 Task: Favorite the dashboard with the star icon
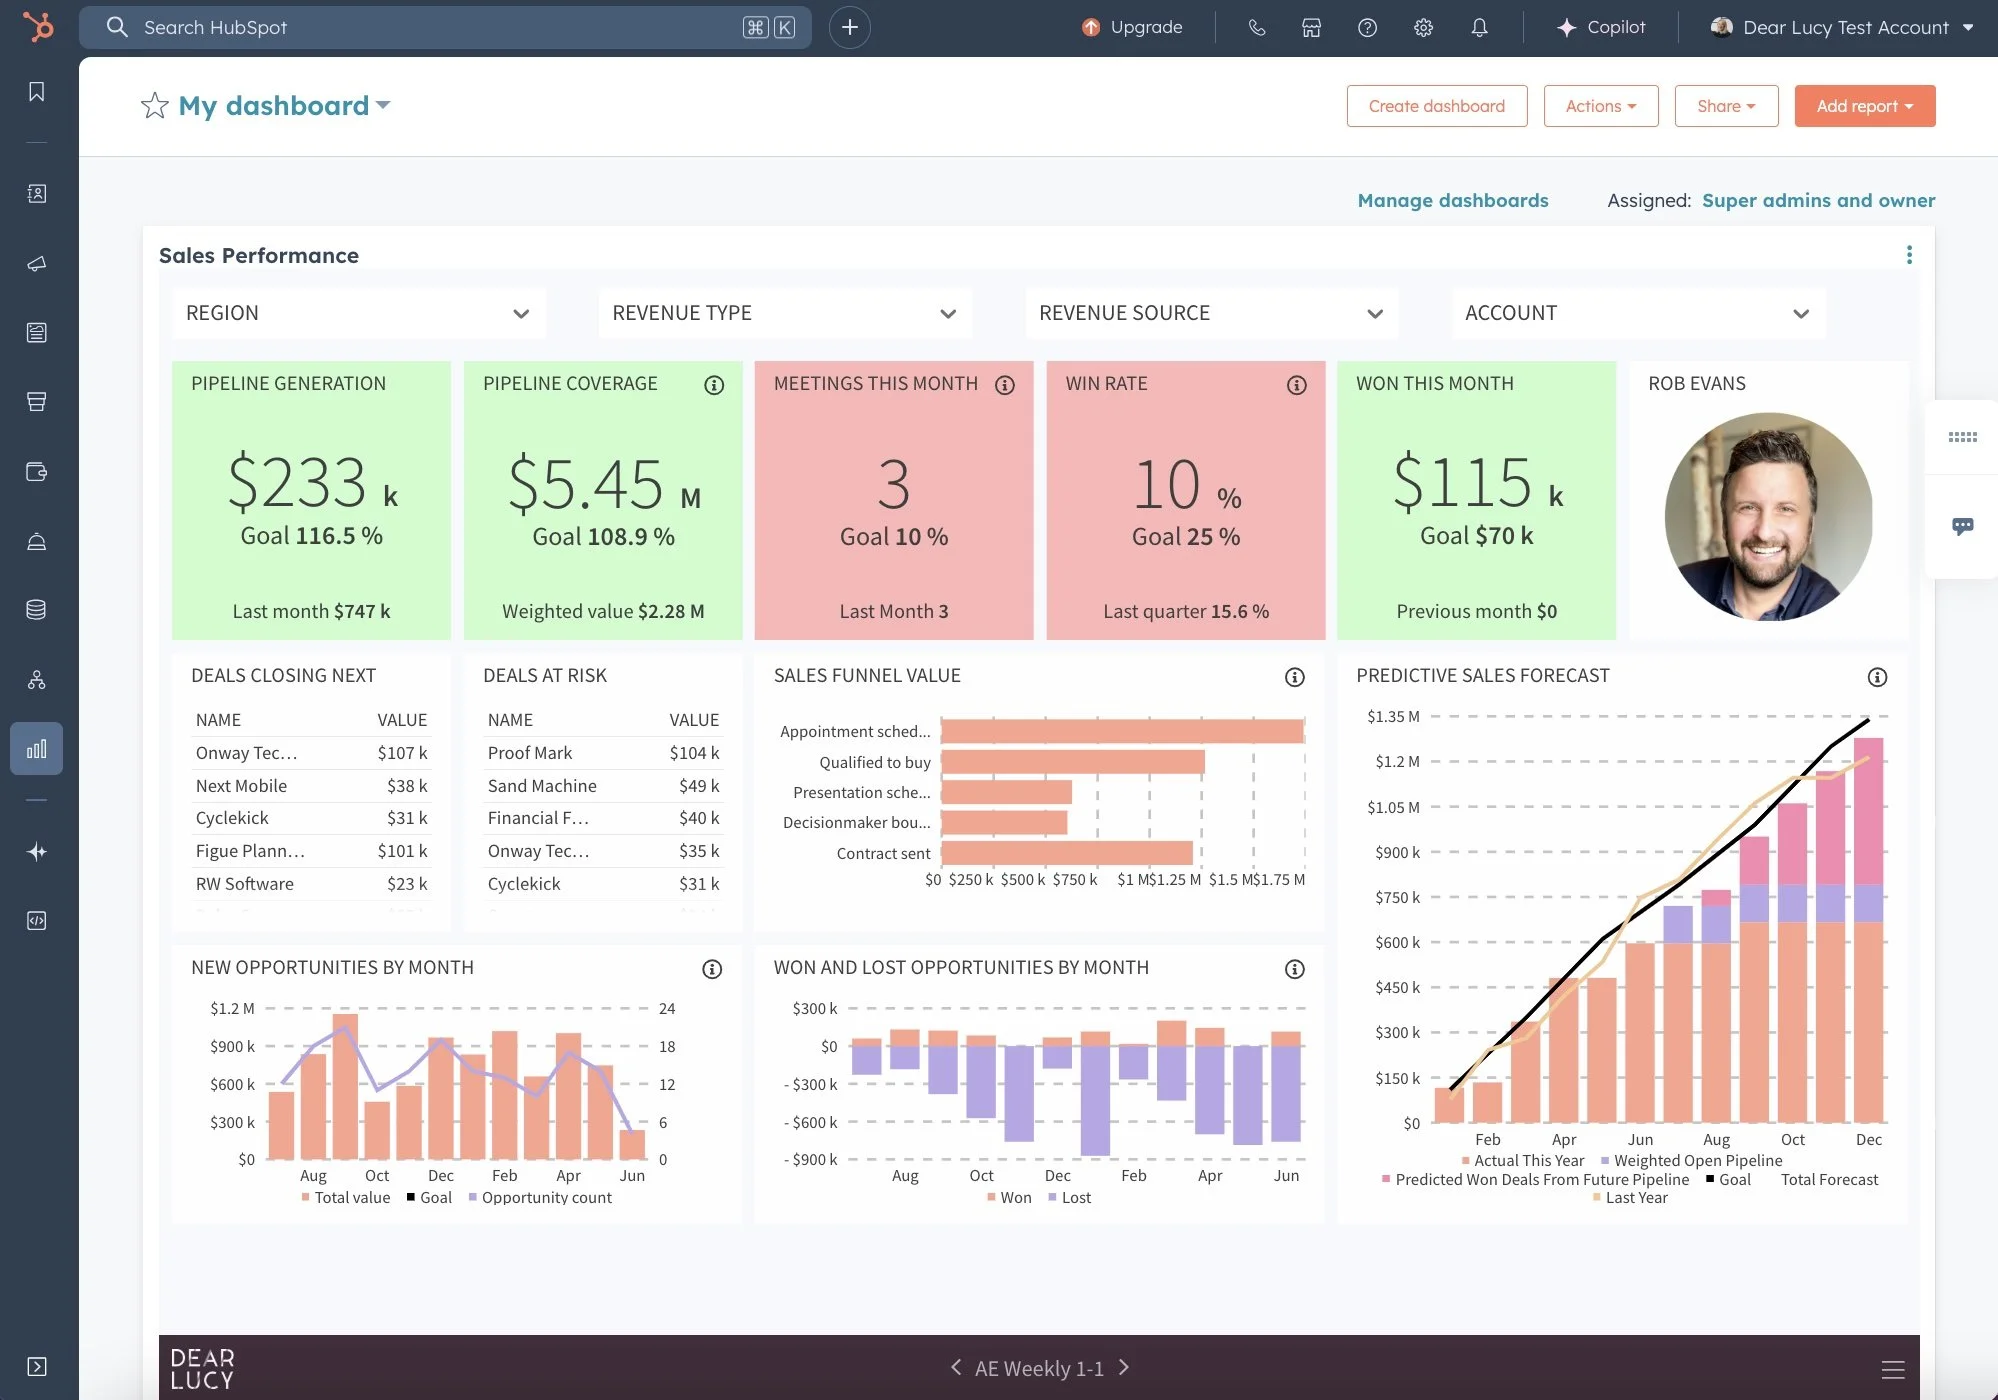click(154, 105)
